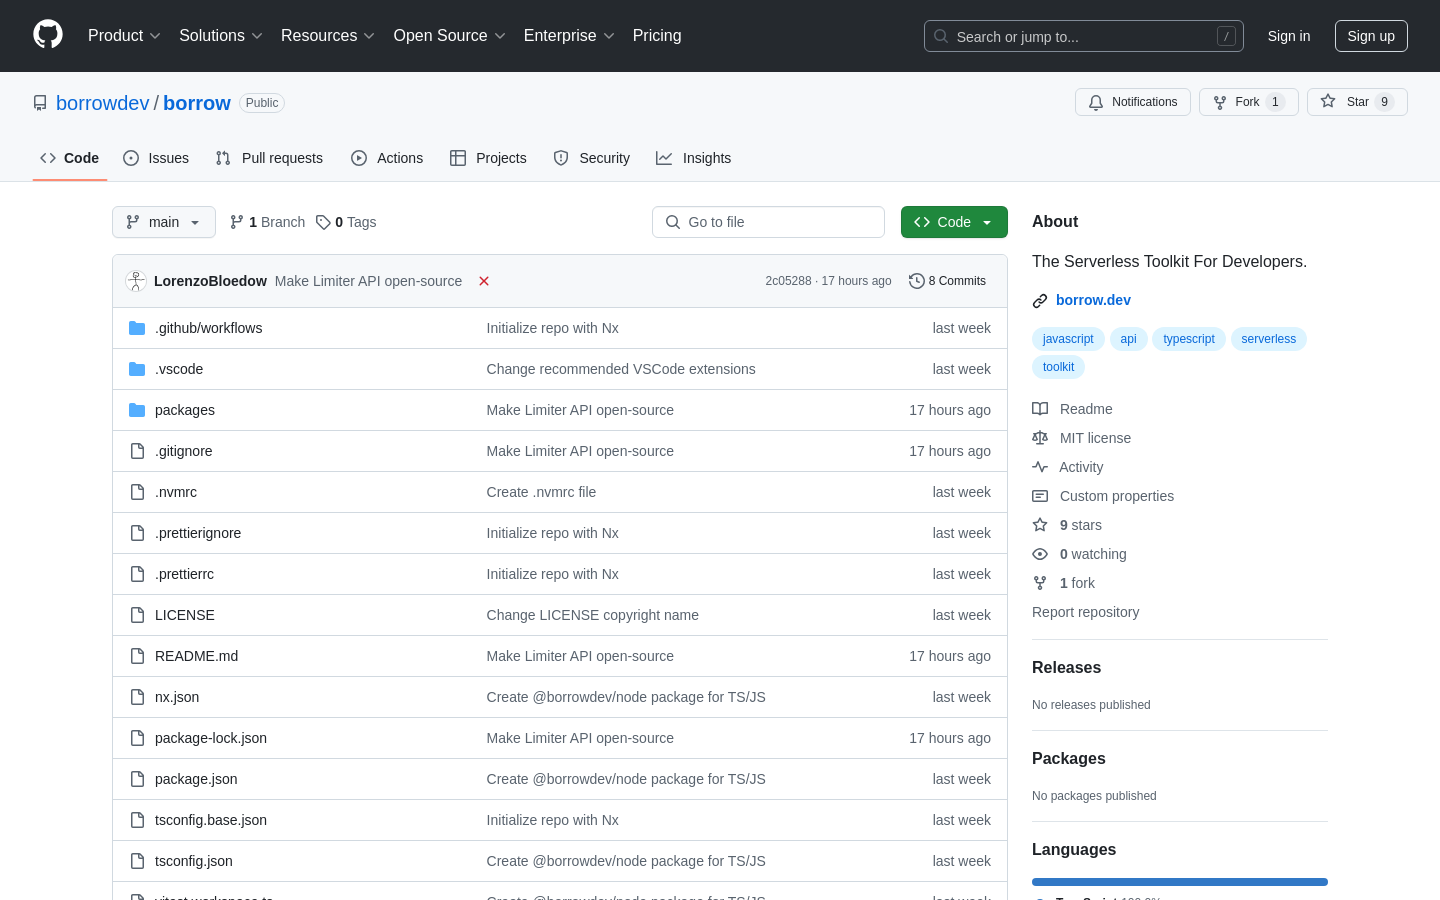Click the link icon beside borrow.dev
This screenshot has height=900, width=1440.
(1040, 301)
